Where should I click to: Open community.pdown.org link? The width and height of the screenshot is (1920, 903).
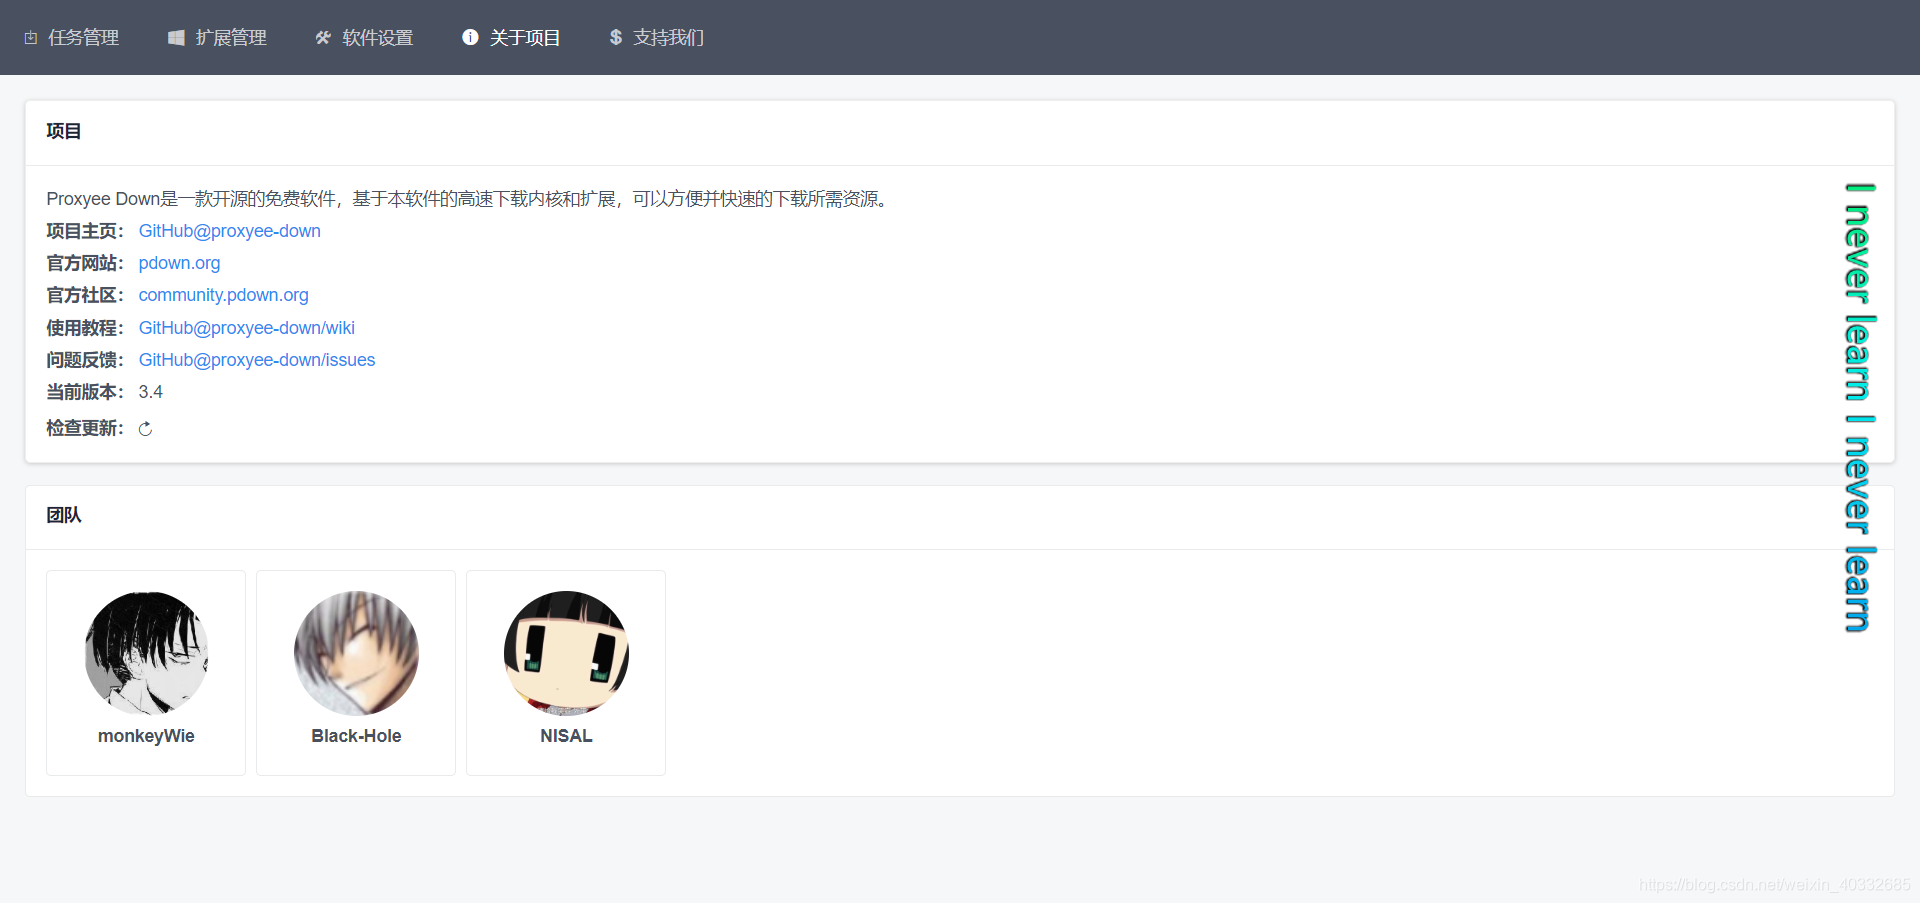pos(223,295)
